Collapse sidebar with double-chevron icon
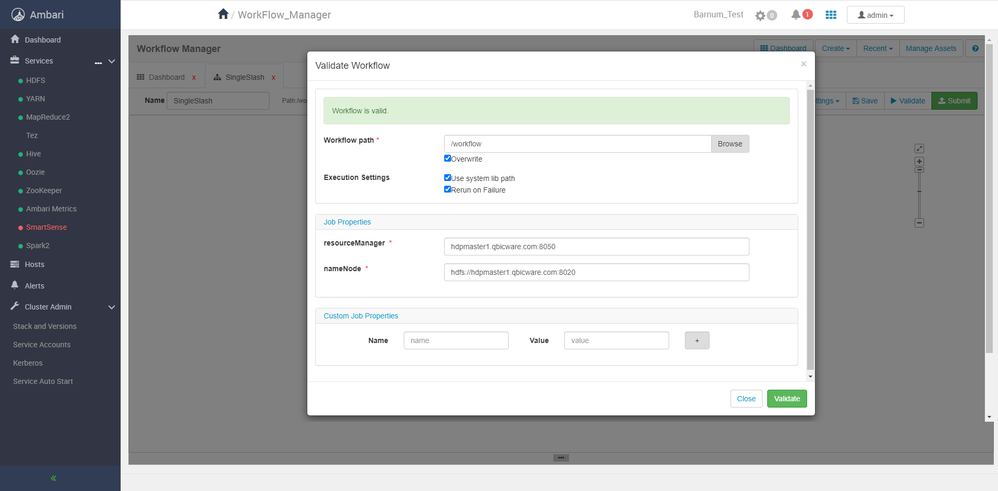998x491 pixels. coord(53,478)
